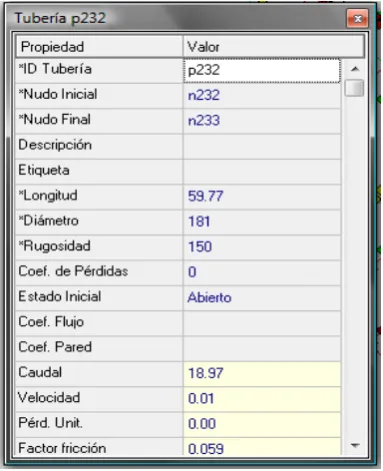The image size is (383, 471).
Task: Click the Factor fricción property label
Action: [62, 448]
